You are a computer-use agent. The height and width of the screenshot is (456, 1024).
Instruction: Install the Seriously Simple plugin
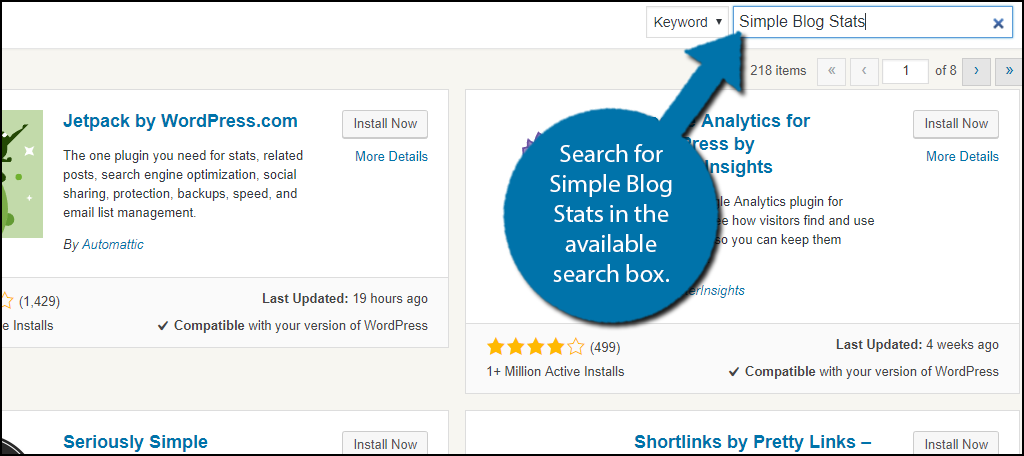coord(385,443)
